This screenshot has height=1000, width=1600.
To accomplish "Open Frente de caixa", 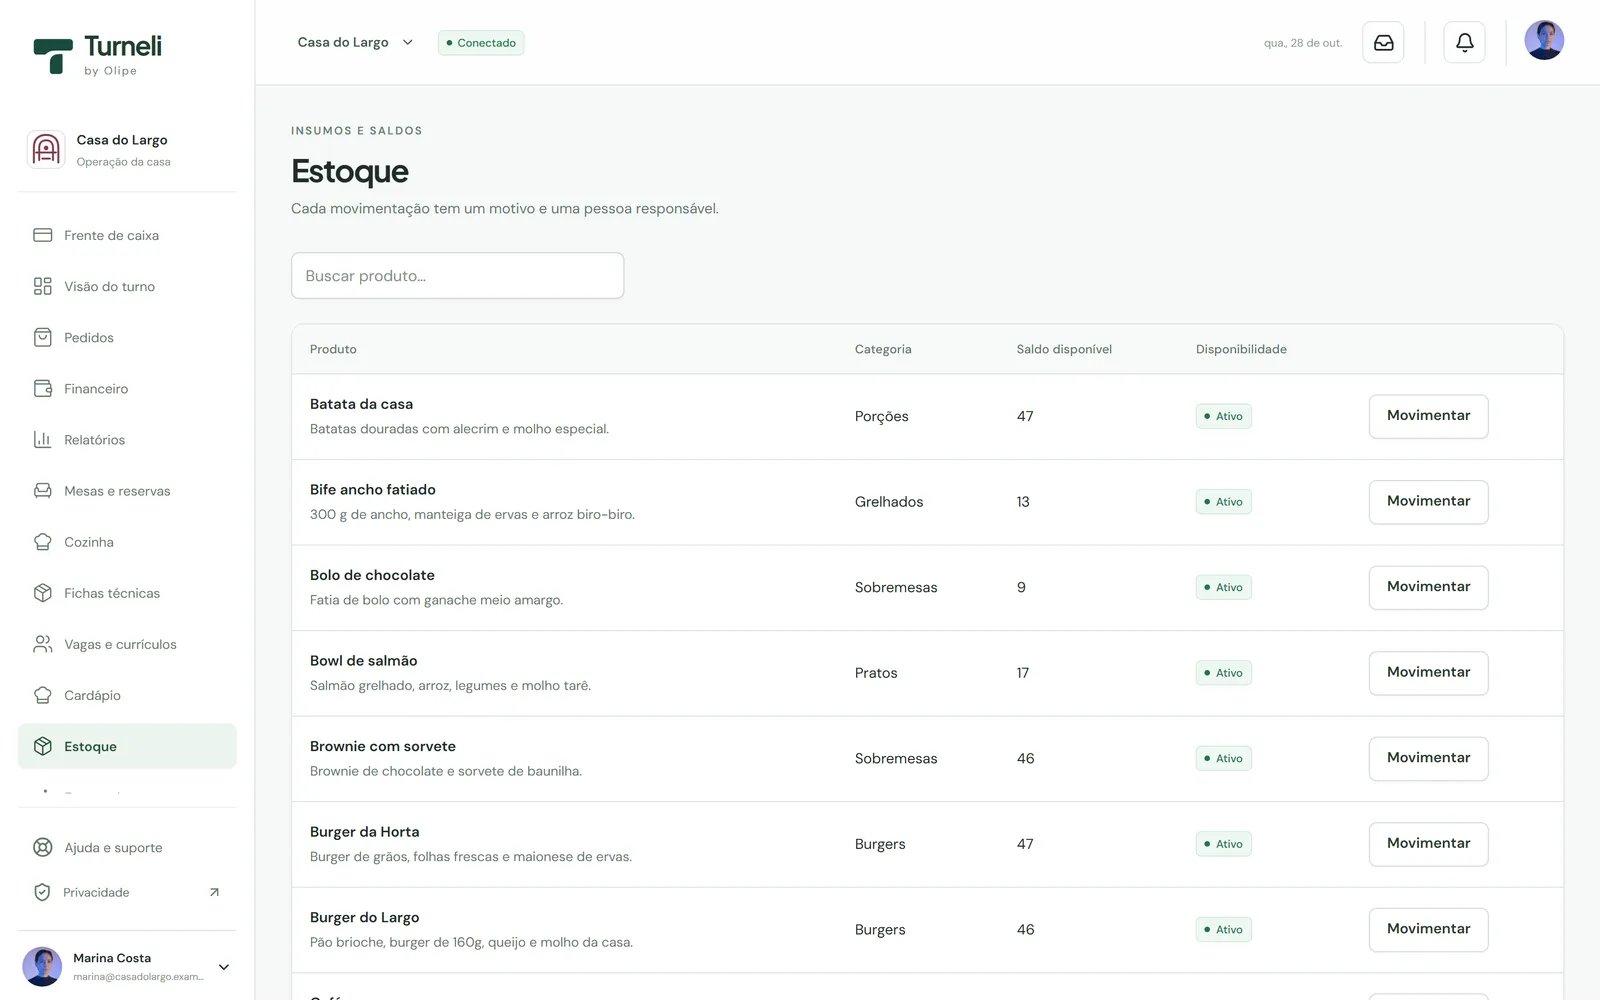I will click(x=127, y=235).
